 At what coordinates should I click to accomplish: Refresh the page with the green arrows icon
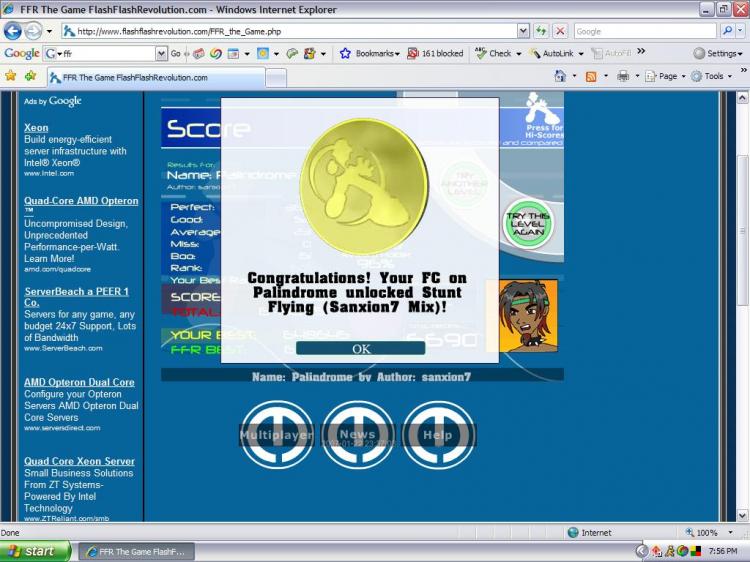pyautogui.click(x=541, y=32)
